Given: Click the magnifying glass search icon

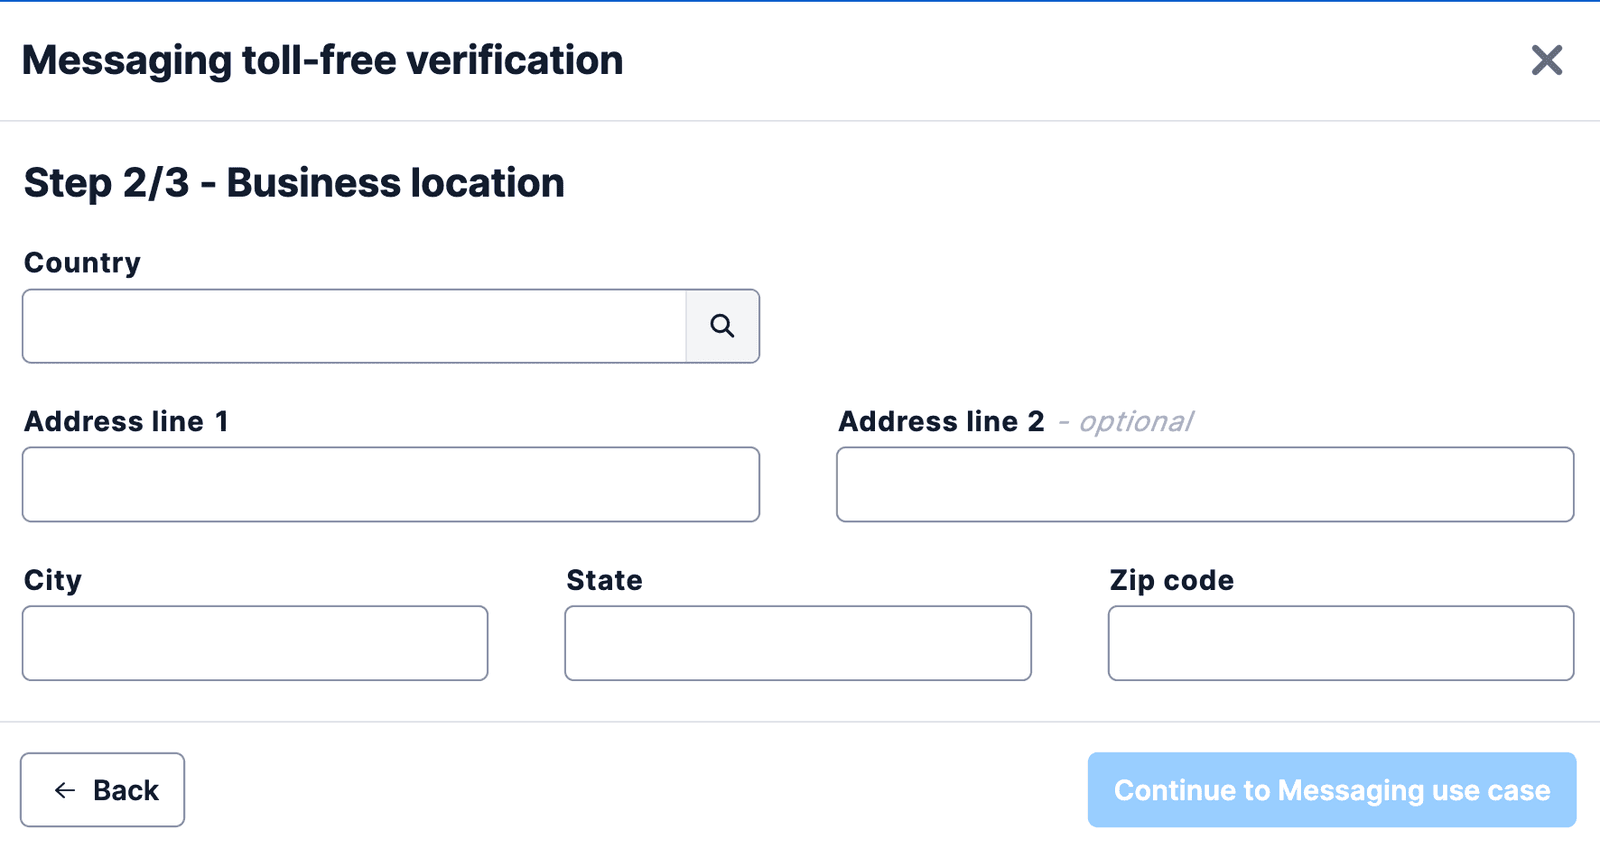Looking at the screenshot, I should (x=722, y=326).
